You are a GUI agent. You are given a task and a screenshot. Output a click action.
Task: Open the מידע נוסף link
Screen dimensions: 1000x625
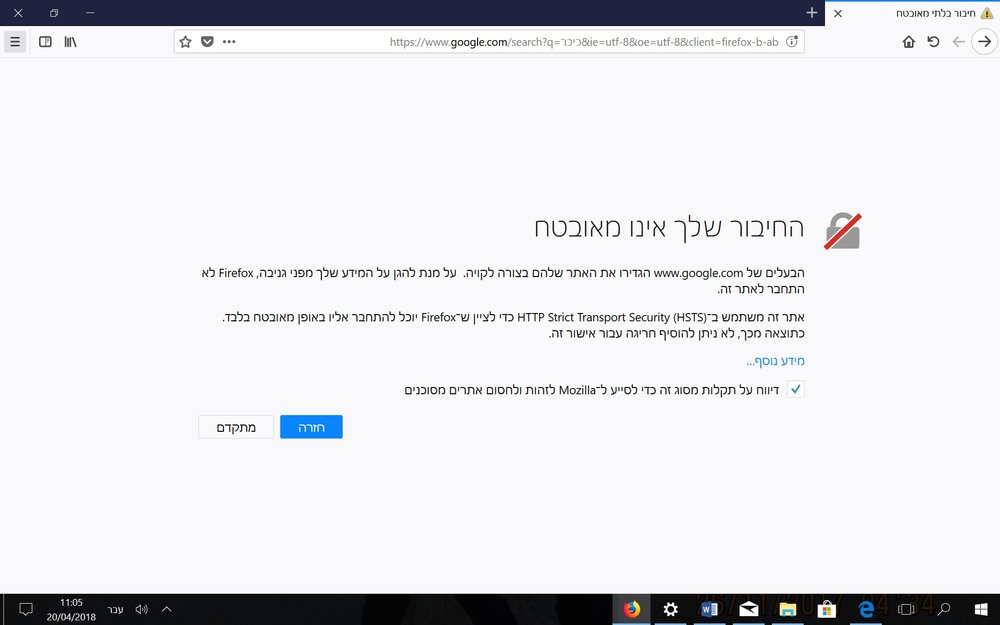tap(776, 361)
